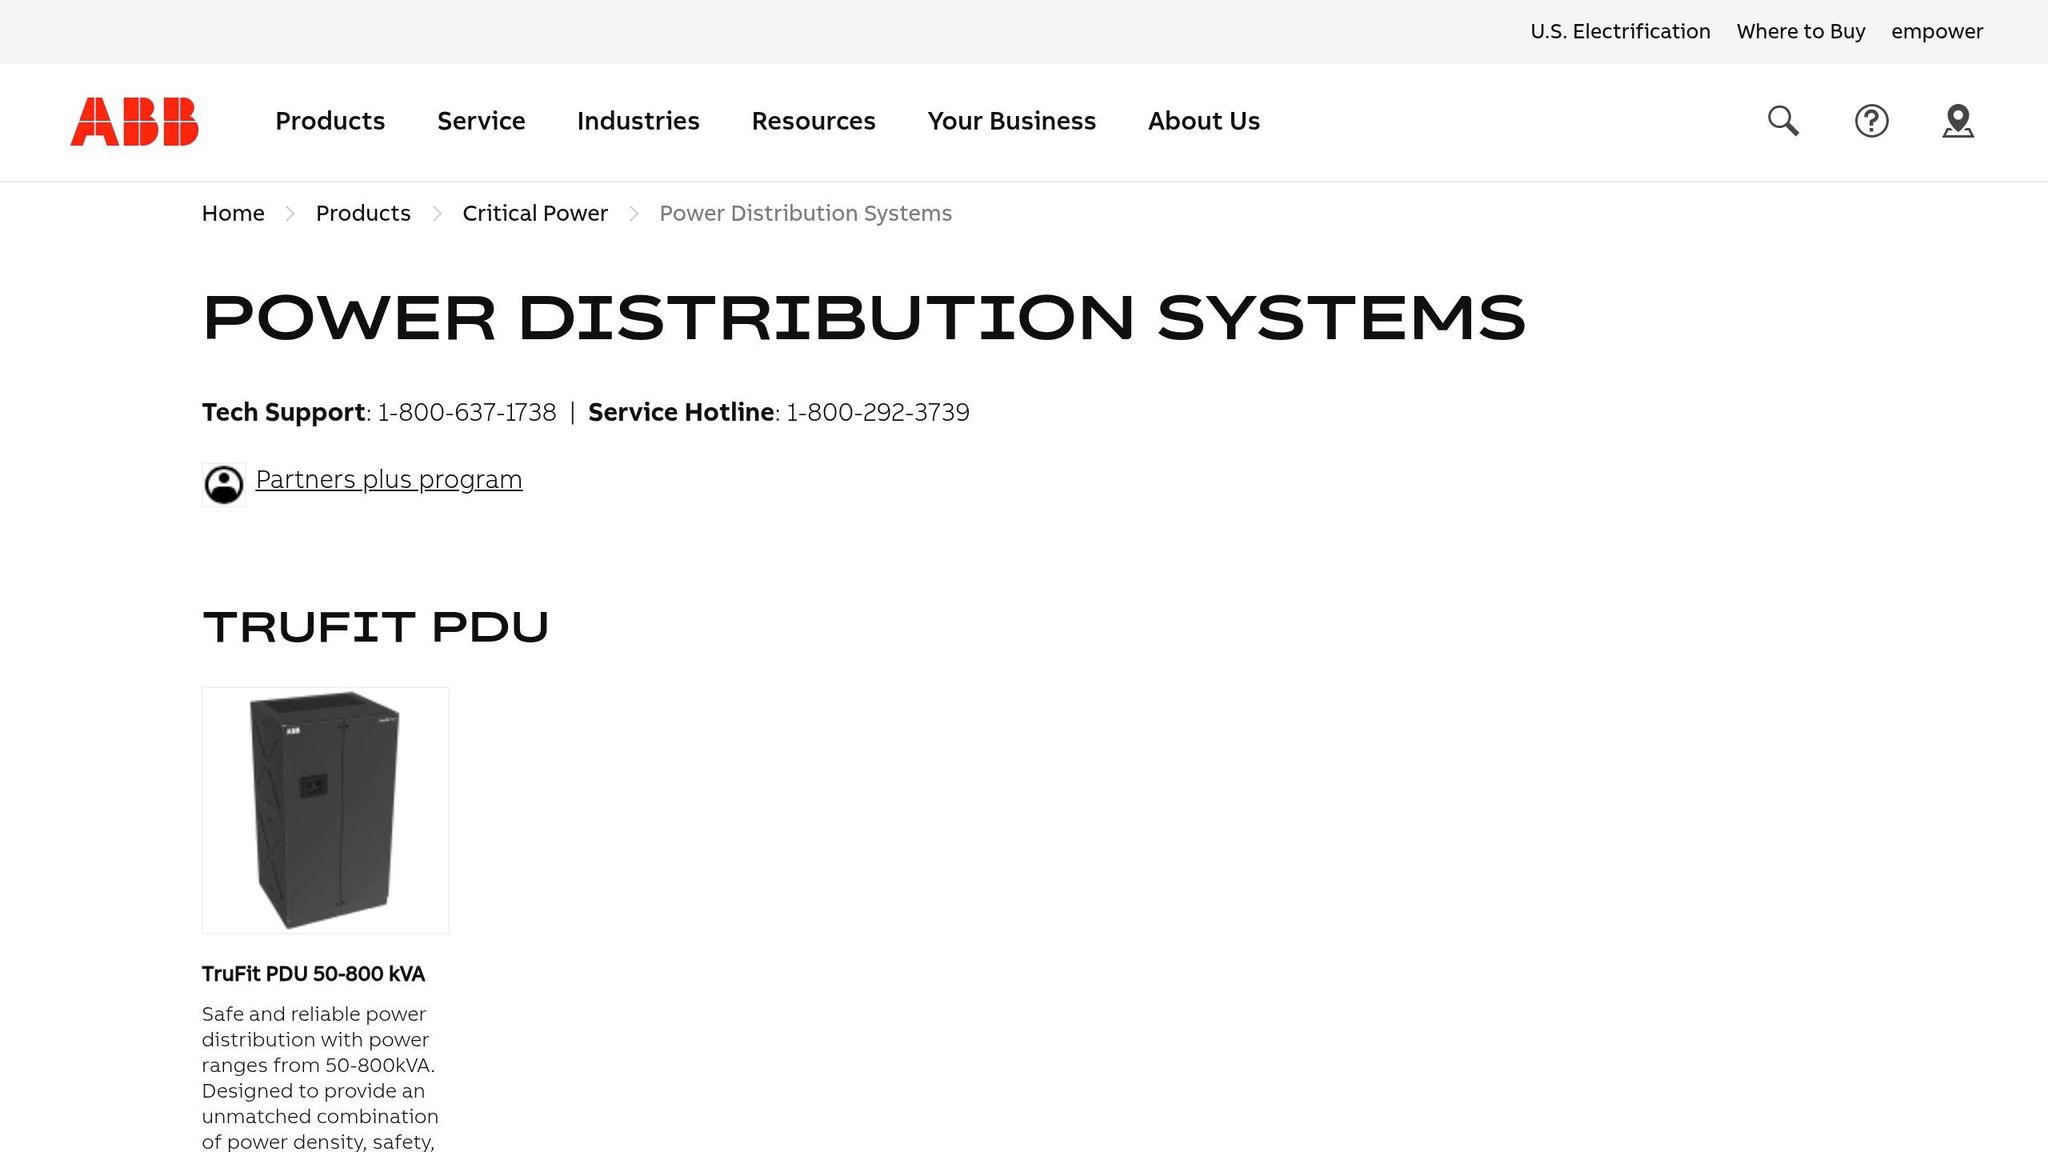Open TruFit PDU 50-800 kVA title
This screenshot has width=2048, height=1152.
(313, 974)
